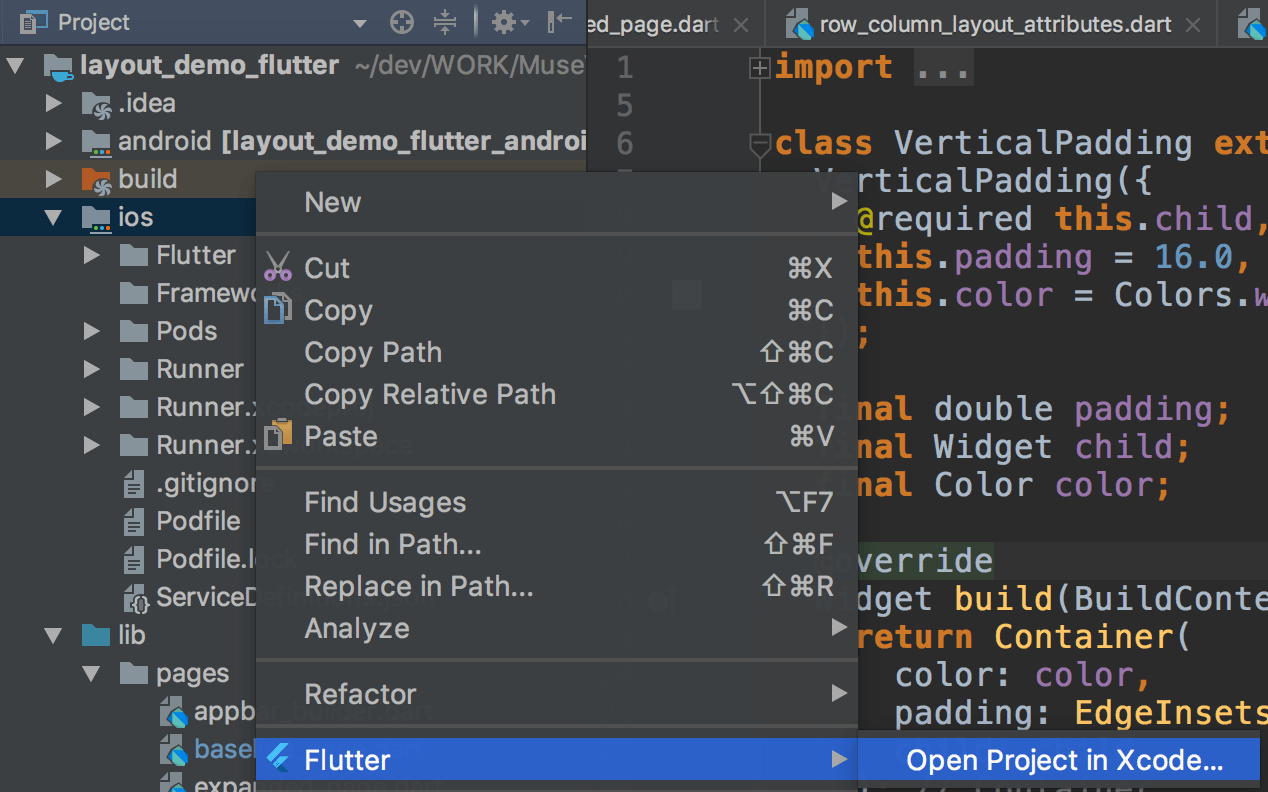Click the 16.0 padding value
The width and height of the screenshot is (1268, 792).
tap(1193, 257)
